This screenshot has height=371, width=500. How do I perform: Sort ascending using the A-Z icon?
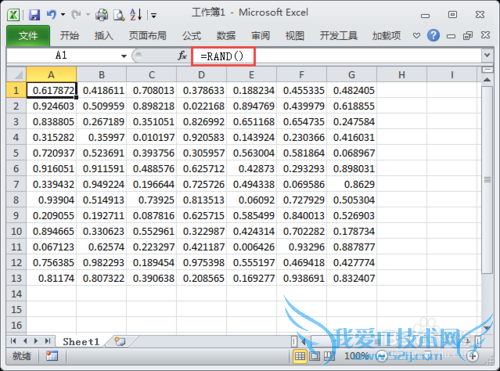click(136, 14)
